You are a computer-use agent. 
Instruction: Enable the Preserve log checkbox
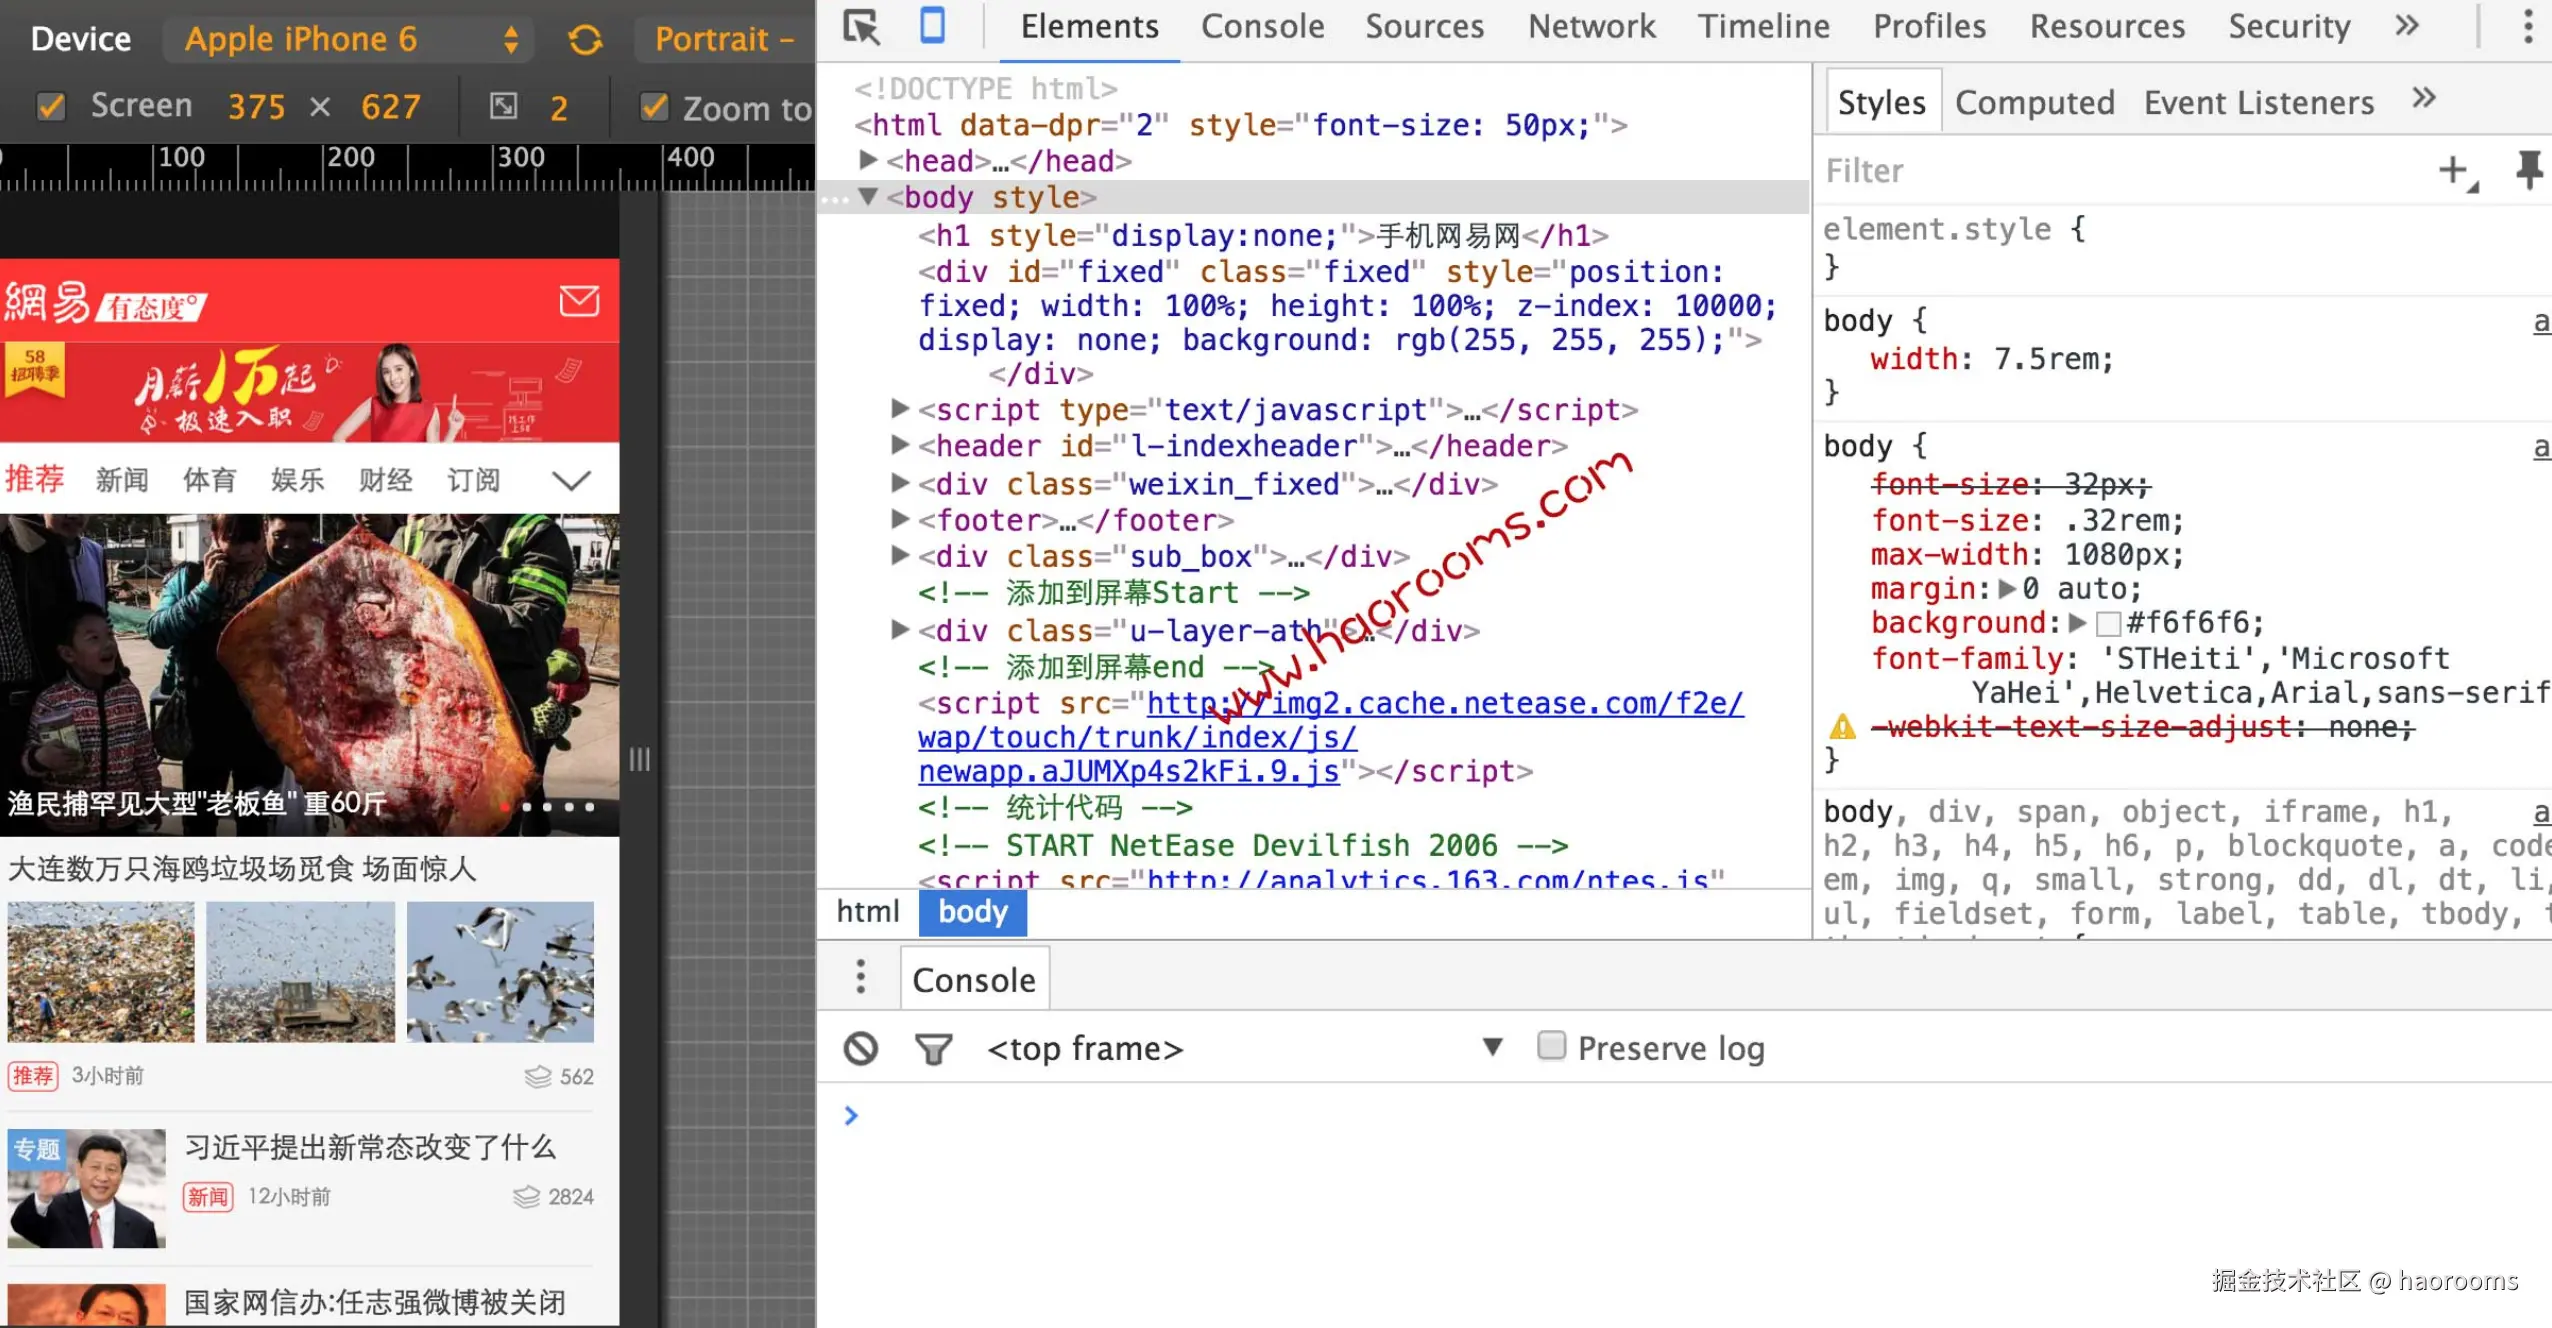pos(1551,1046)
